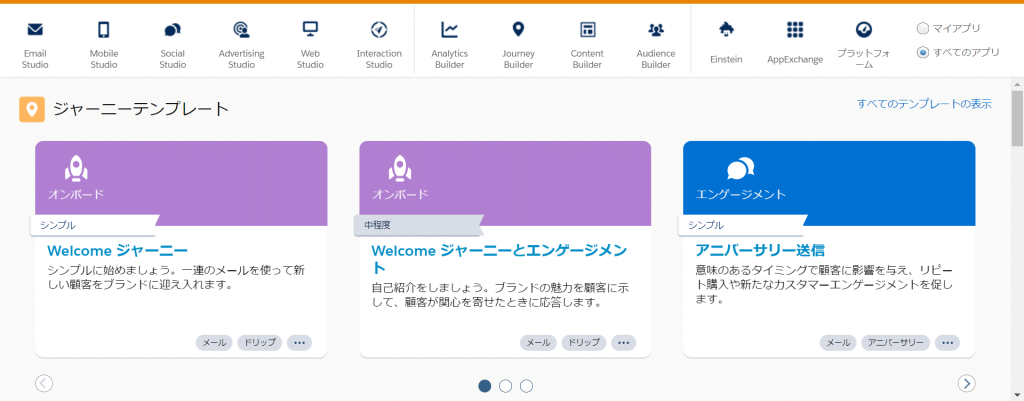Open Analytics Builder app
The width and height of the screenshot is (1024, 401).
449,44
